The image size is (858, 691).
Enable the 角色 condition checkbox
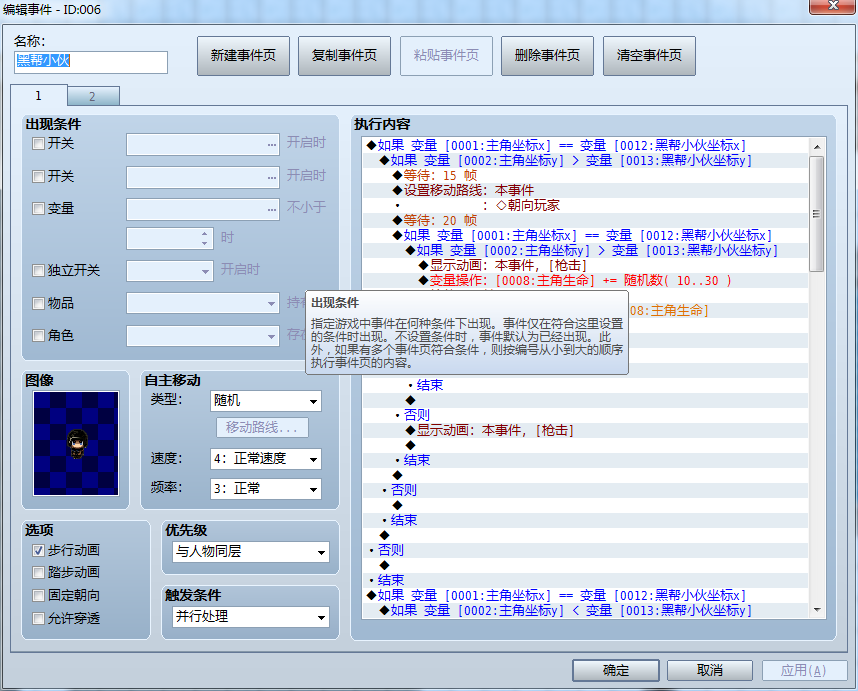(38, 335)
